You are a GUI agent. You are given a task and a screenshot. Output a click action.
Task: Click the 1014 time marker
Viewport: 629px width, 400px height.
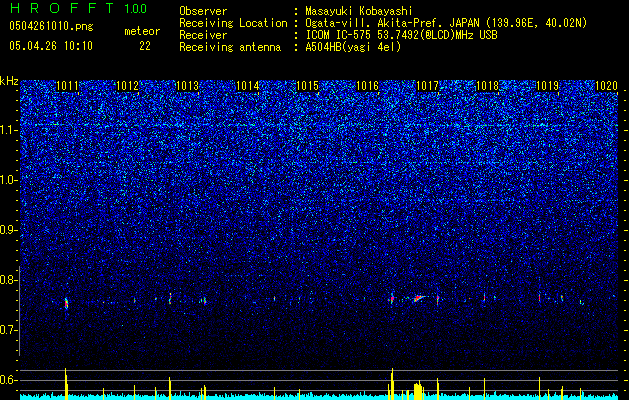(248, 86)
